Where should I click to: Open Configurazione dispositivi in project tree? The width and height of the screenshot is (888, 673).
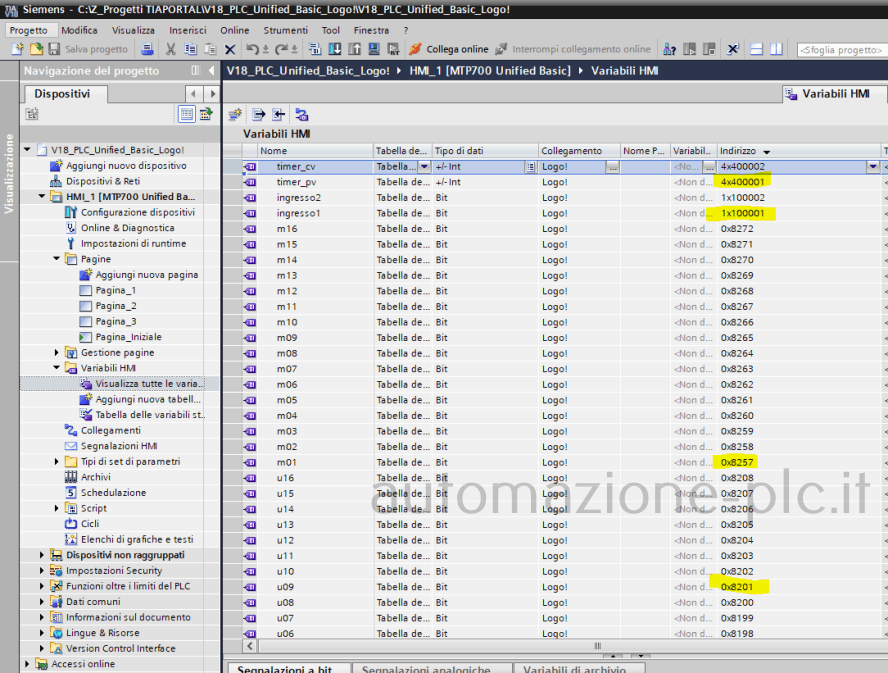(137, 212)
